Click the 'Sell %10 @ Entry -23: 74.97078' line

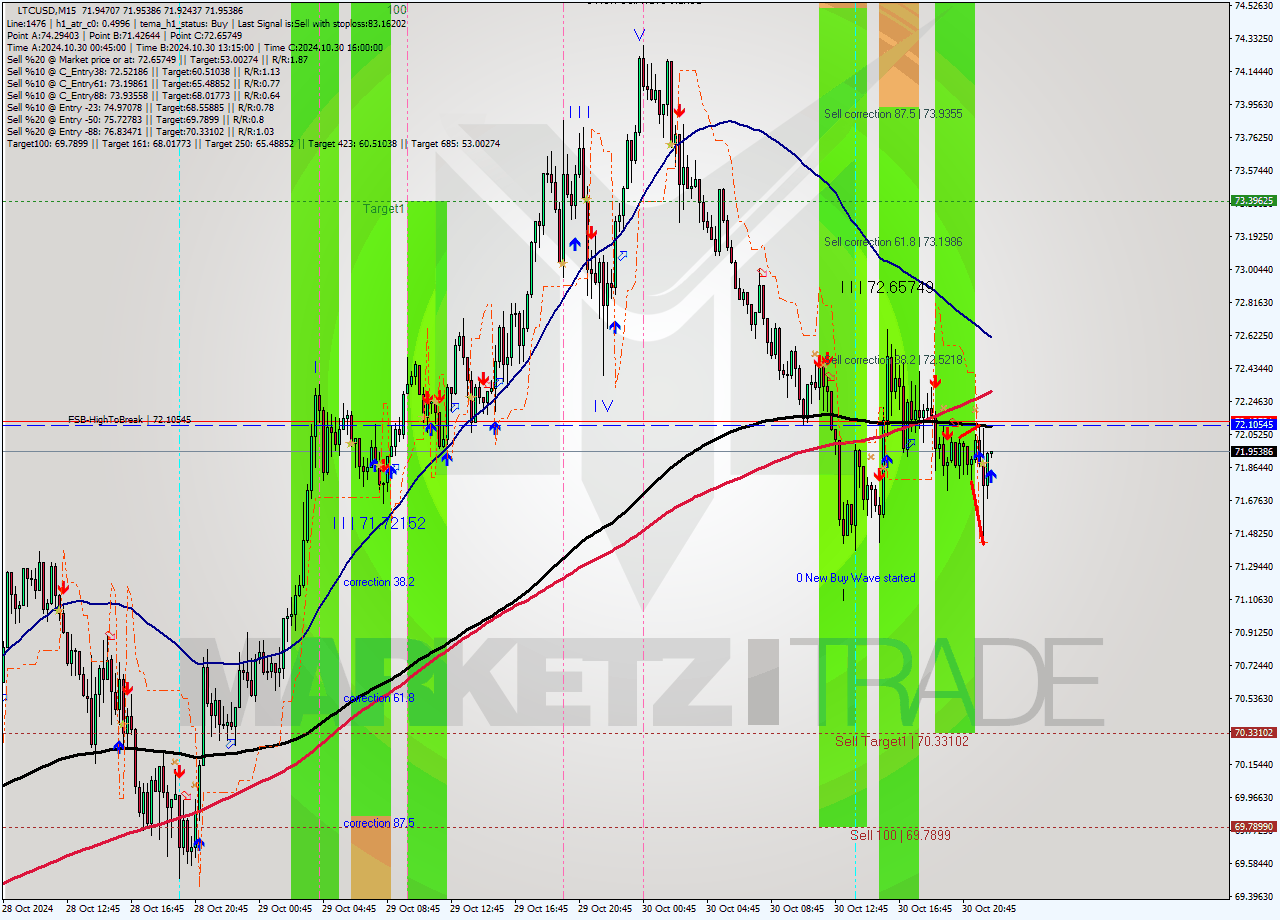pyautogui.click(x=140, y=107)
